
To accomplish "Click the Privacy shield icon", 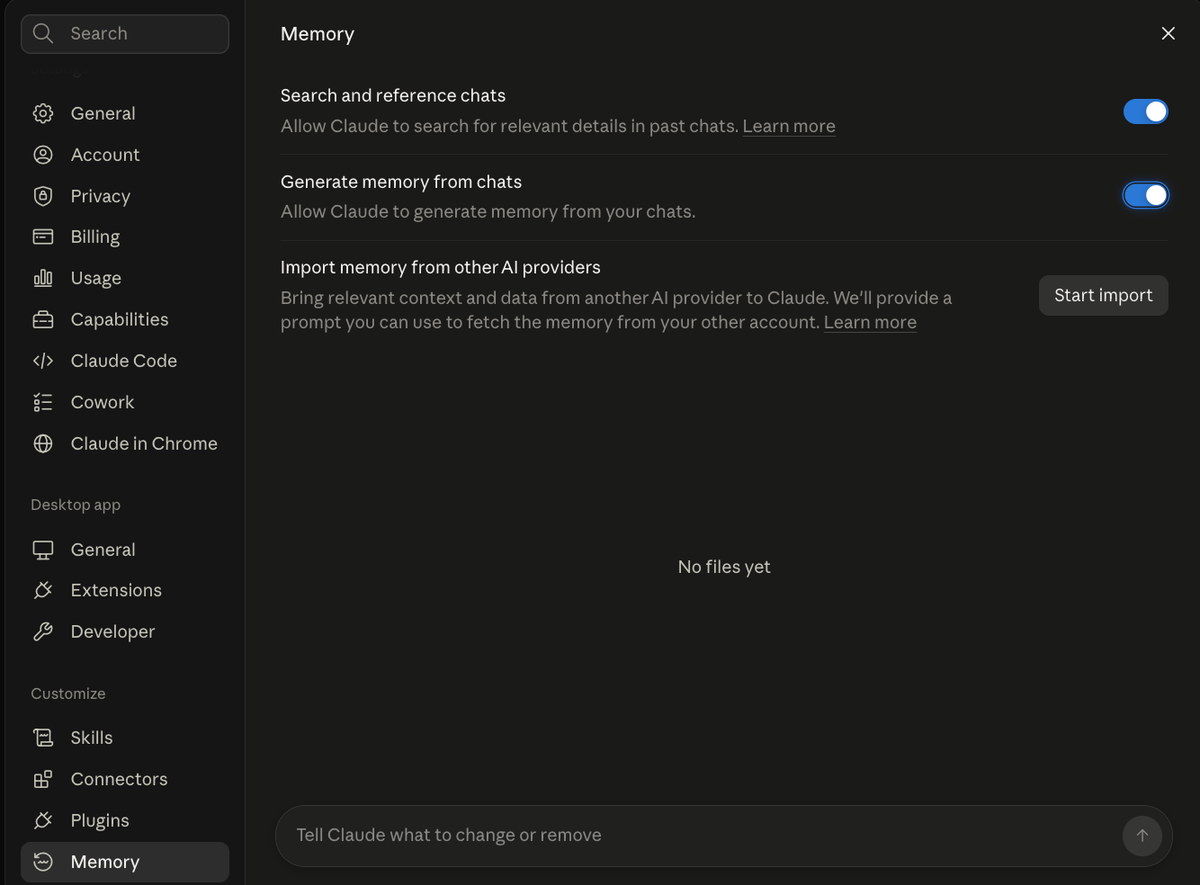I will [43, 196].
